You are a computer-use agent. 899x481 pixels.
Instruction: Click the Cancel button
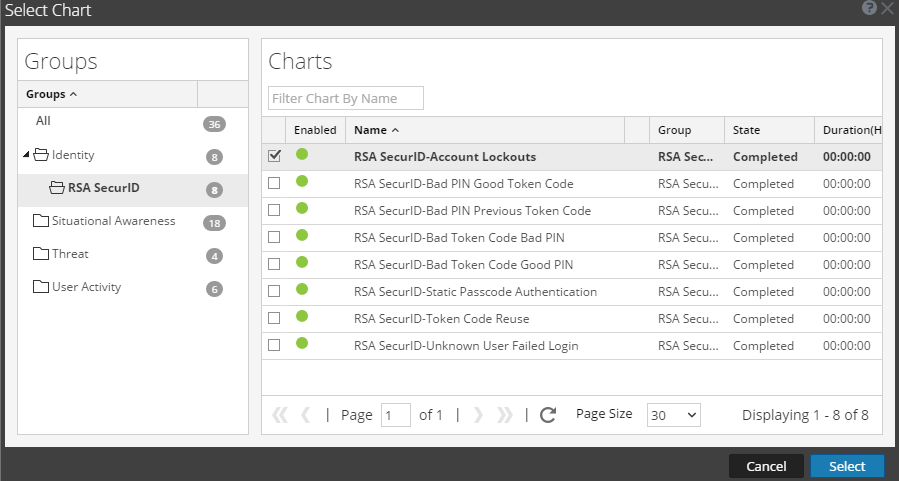(x=766, y=466)
